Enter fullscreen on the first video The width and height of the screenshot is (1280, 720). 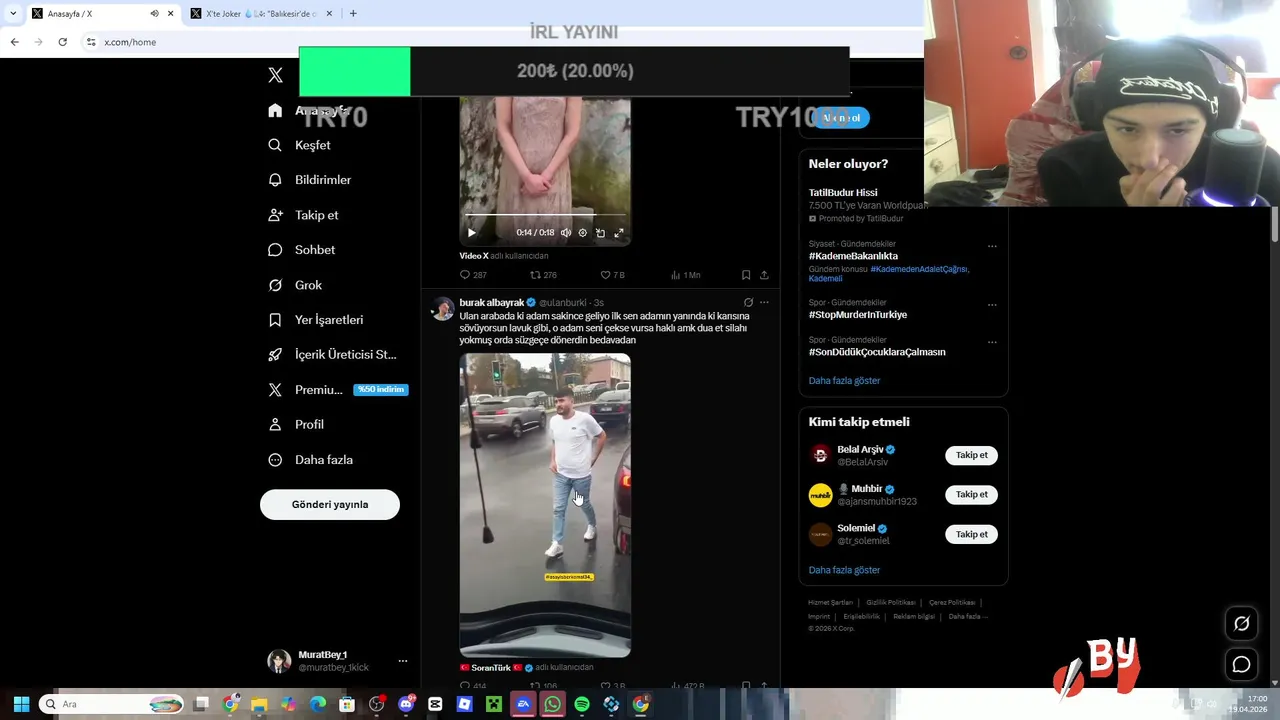[x=619, y=233]
